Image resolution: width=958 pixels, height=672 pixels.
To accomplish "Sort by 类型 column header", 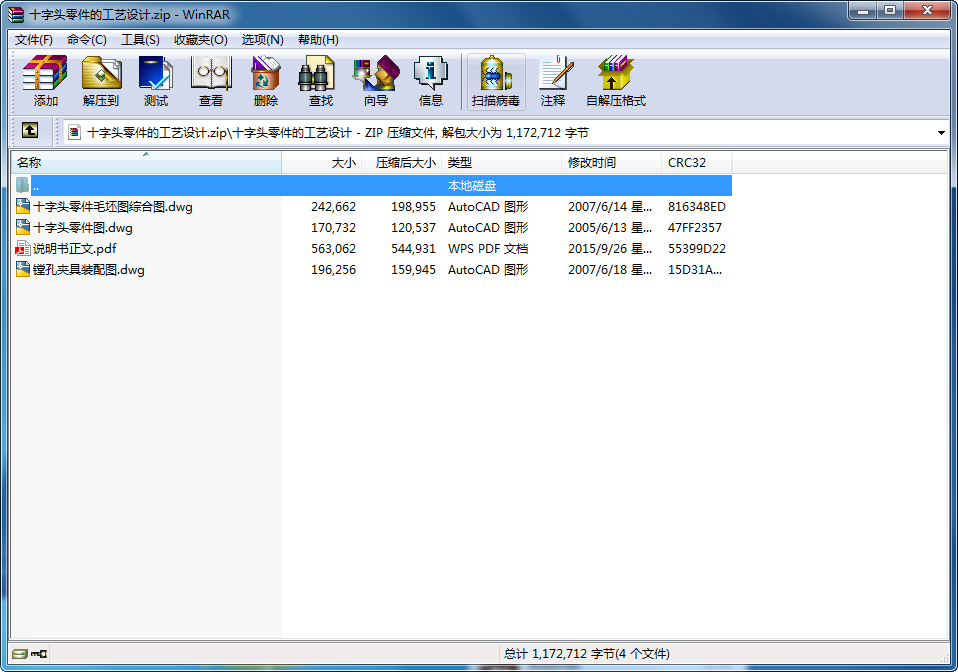I will click(501, 163).
